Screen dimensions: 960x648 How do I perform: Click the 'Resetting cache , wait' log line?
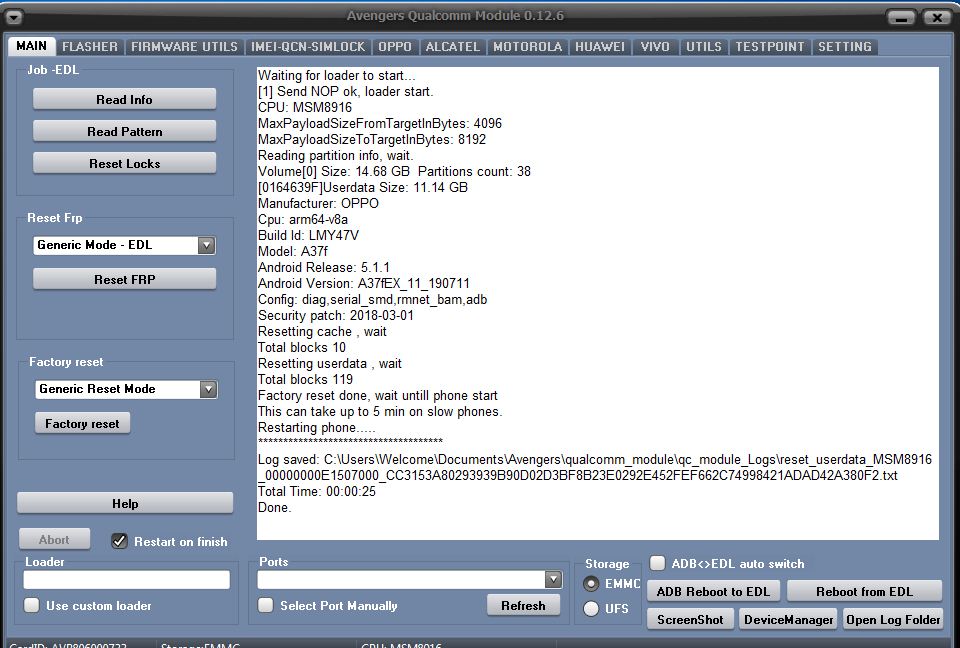pos(322,331)
